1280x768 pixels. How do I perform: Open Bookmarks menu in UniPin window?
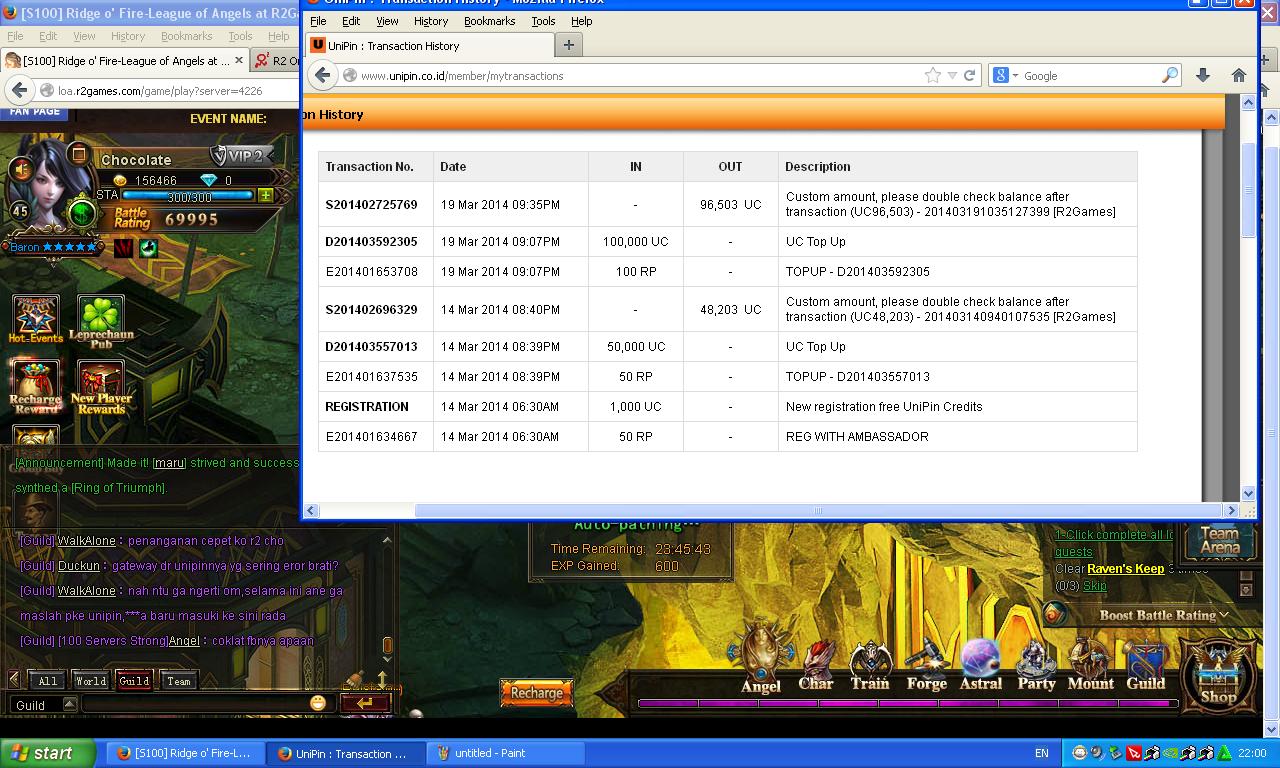coord(489,21)
